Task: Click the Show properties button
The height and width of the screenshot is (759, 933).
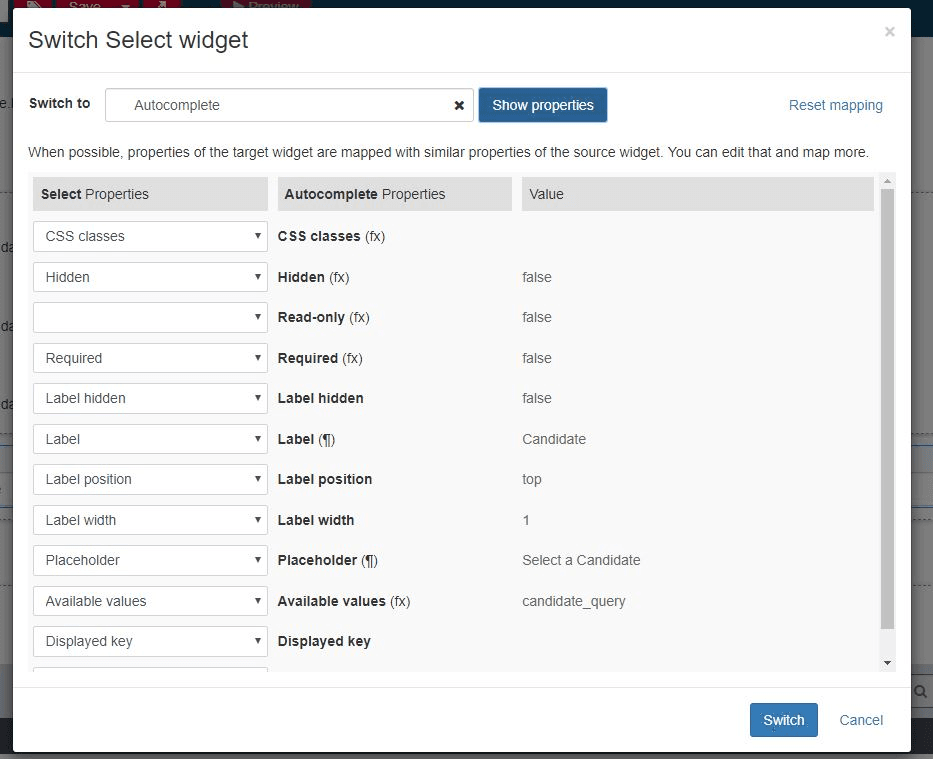Action: tap(543, 105)
